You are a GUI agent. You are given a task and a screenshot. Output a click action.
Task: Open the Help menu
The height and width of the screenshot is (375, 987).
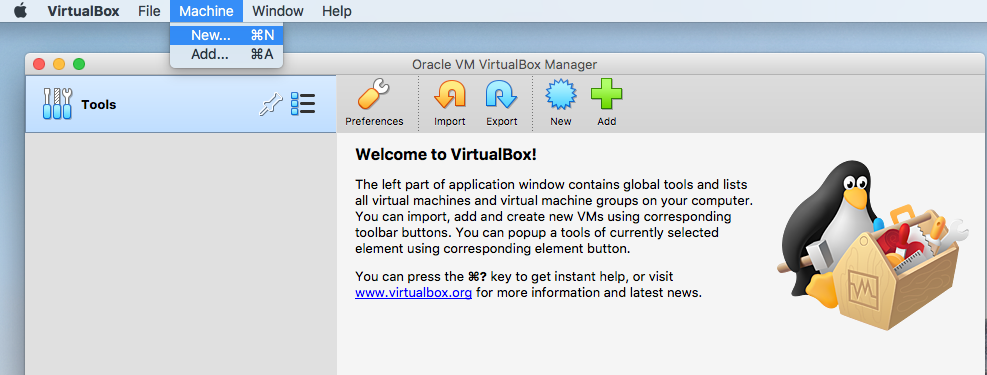click(337, 11)
